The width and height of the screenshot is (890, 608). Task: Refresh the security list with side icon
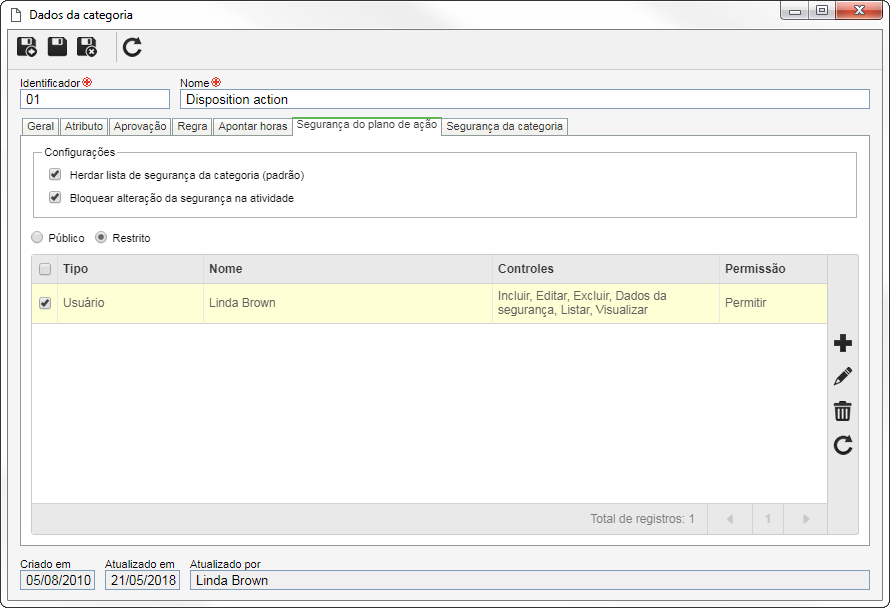843,445
